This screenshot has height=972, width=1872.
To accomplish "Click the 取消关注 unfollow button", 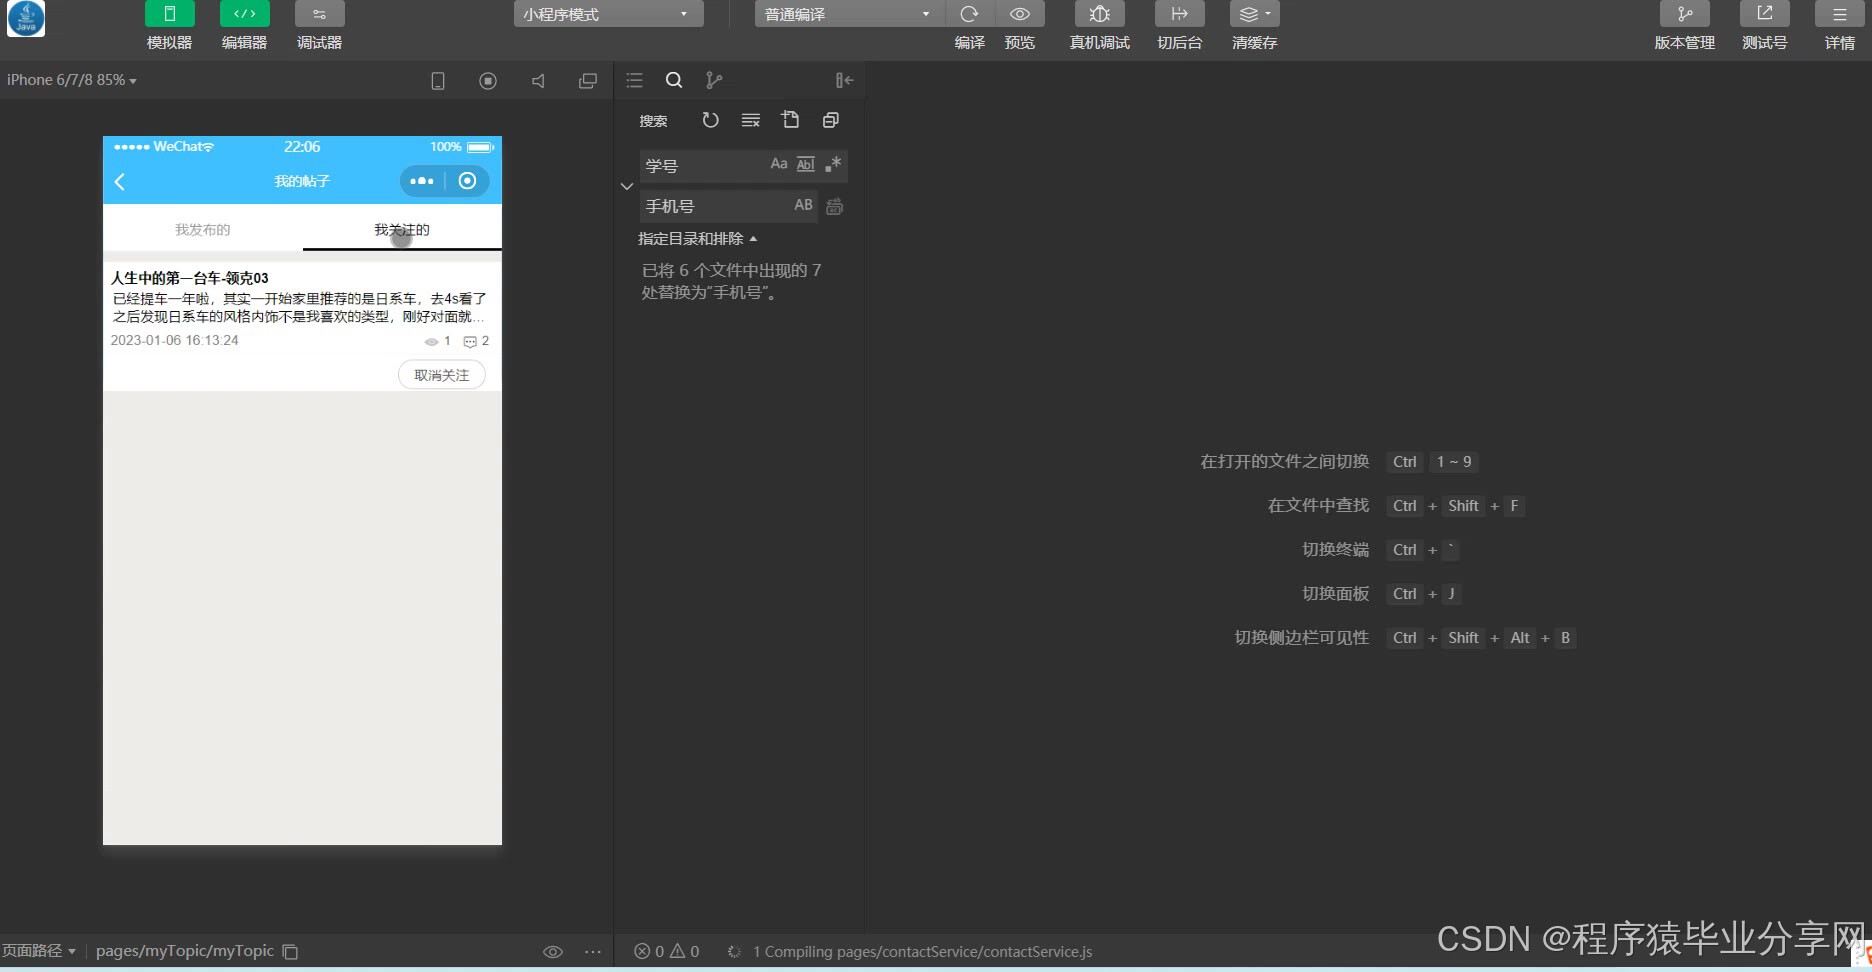I will pos(442,375).
